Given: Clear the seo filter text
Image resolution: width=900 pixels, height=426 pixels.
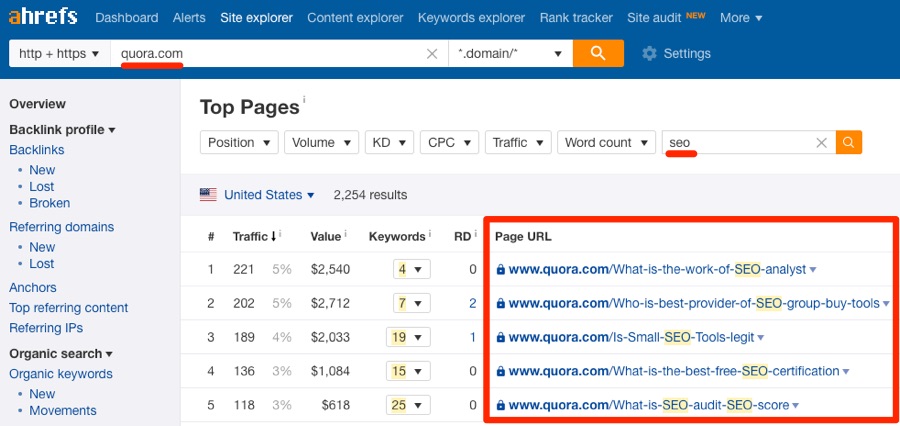Looking at the screenshot, I should tap(821, 143).
